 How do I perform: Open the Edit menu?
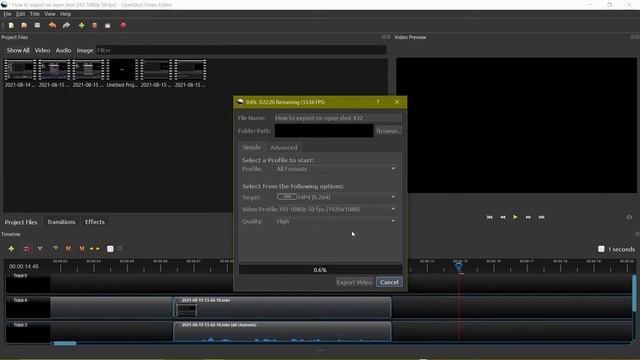[20, 14]
